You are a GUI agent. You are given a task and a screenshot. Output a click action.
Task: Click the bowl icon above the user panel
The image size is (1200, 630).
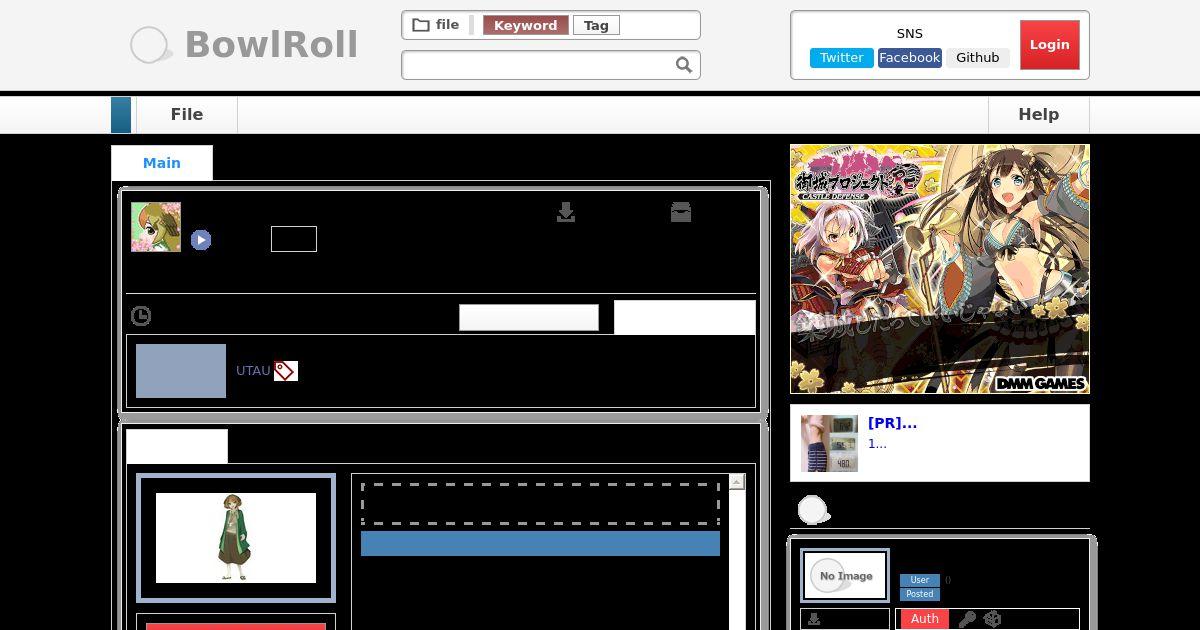tap(813, 510)
